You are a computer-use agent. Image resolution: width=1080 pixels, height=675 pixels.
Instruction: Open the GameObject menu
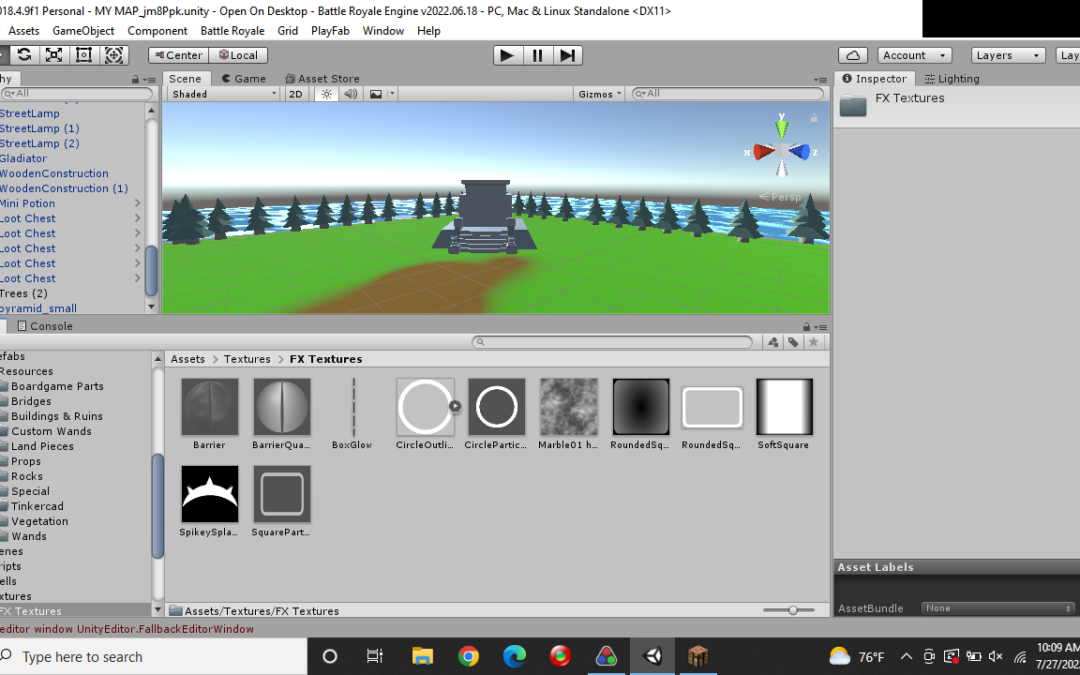click(x=83, y=30)
